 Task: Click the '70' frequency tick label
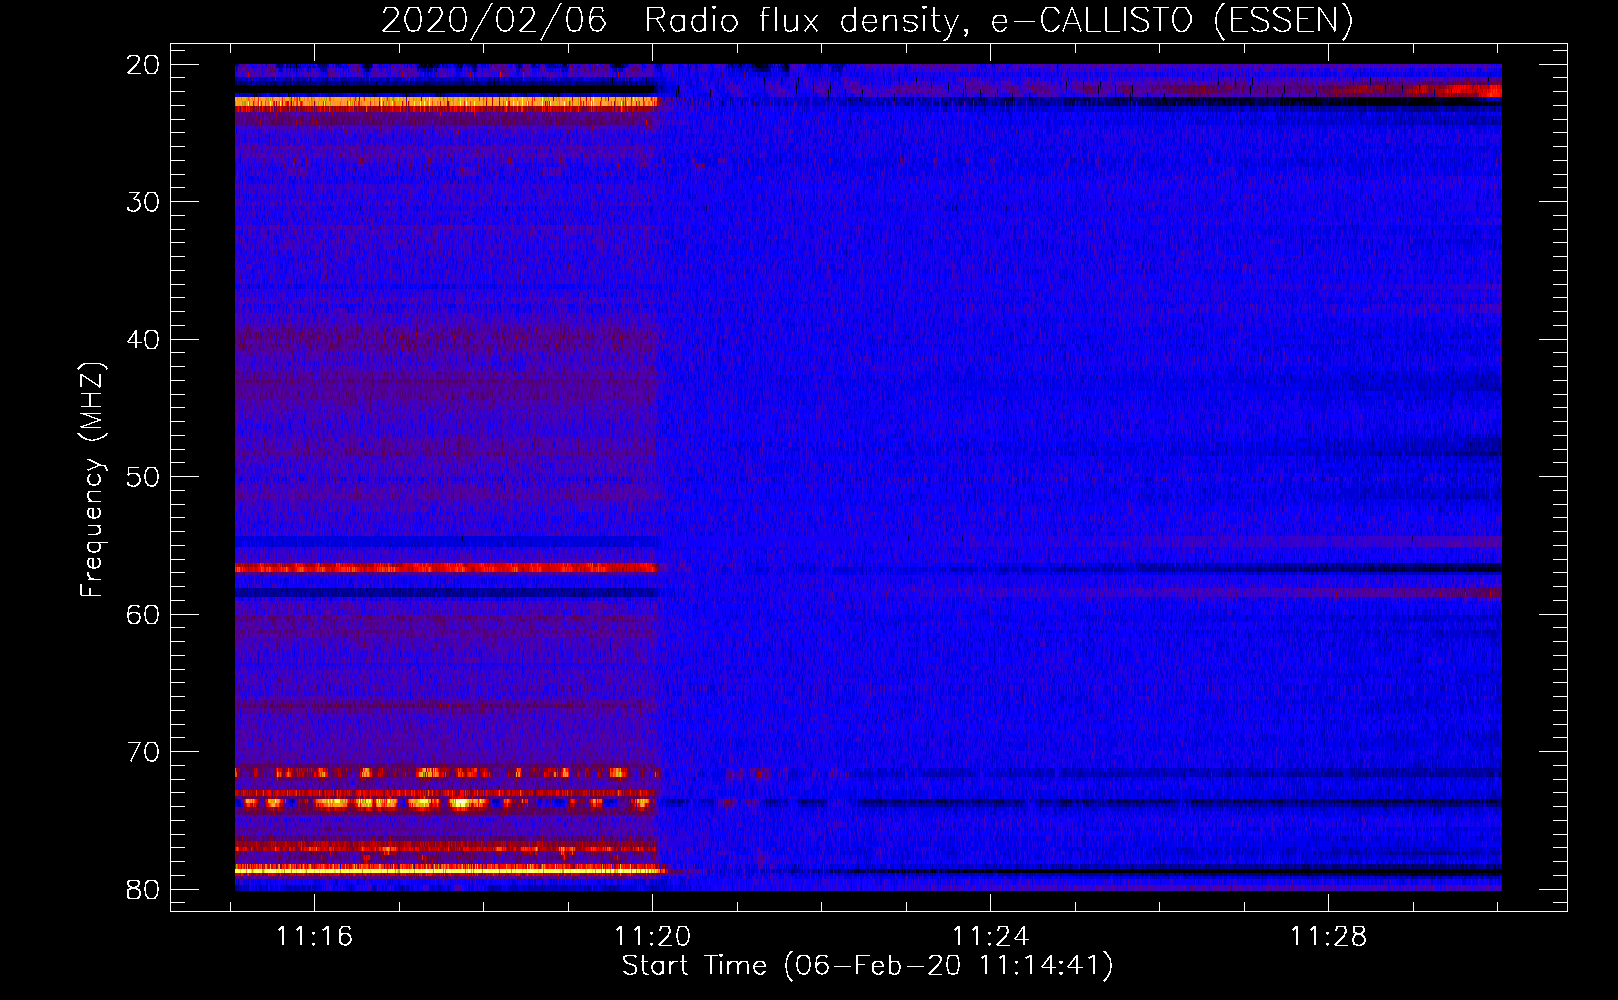(x=144, y=752)
